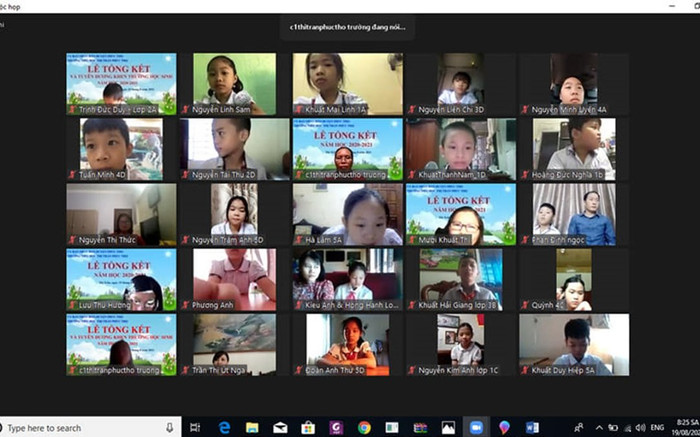Select Nguyễn Linh Sam's video tile
This screenshot has height=437, width=700.
[x=234, y=84]
